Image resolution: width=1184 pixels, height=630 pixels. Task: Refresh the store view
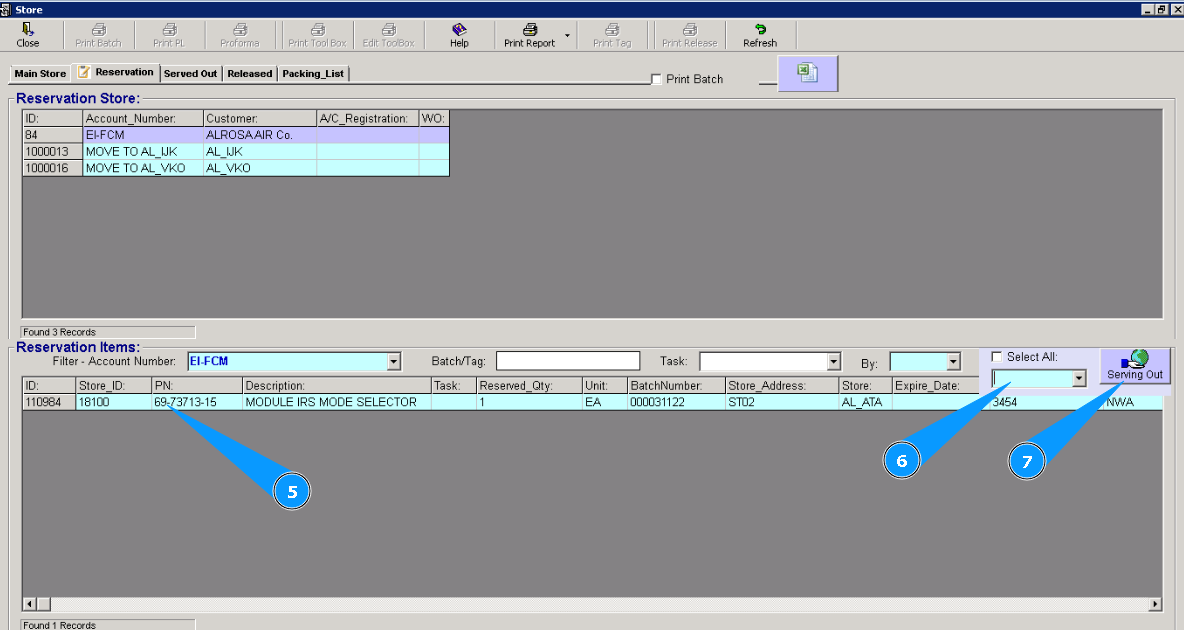coord(760,35)
